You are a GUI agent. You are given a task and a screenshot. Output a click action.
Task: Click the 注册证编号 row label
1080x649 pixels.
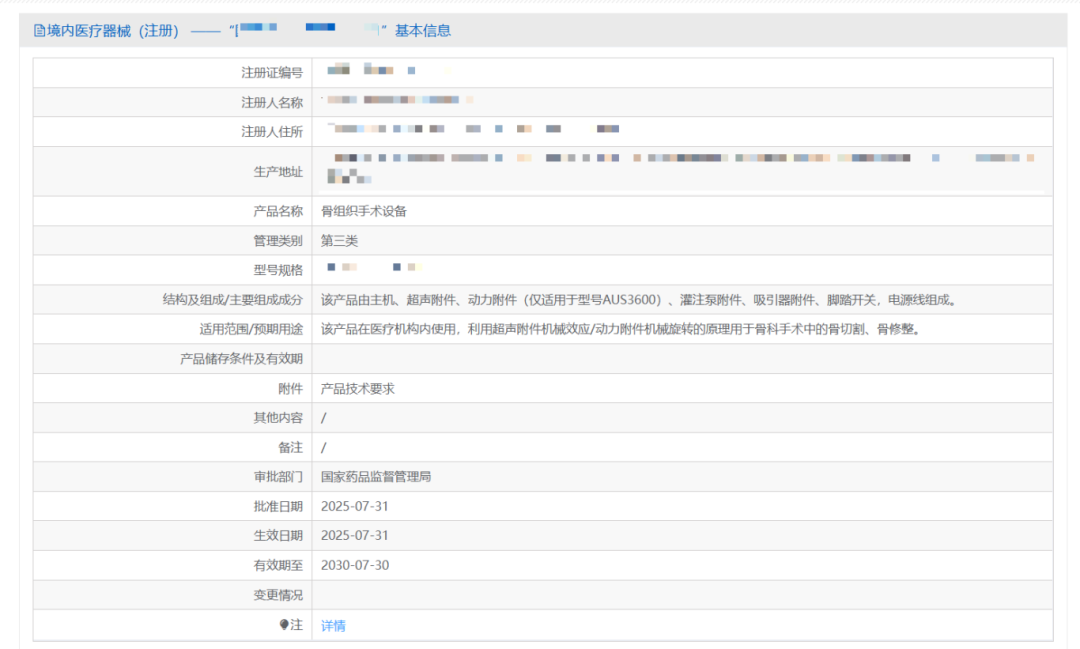coord(271,73)
